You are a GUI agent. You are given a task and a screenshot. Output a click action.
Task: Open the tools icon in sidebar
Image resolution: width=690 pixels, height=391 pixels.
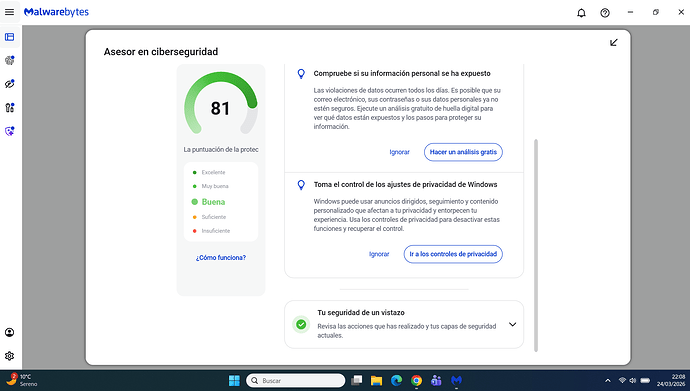click(9, 107)
